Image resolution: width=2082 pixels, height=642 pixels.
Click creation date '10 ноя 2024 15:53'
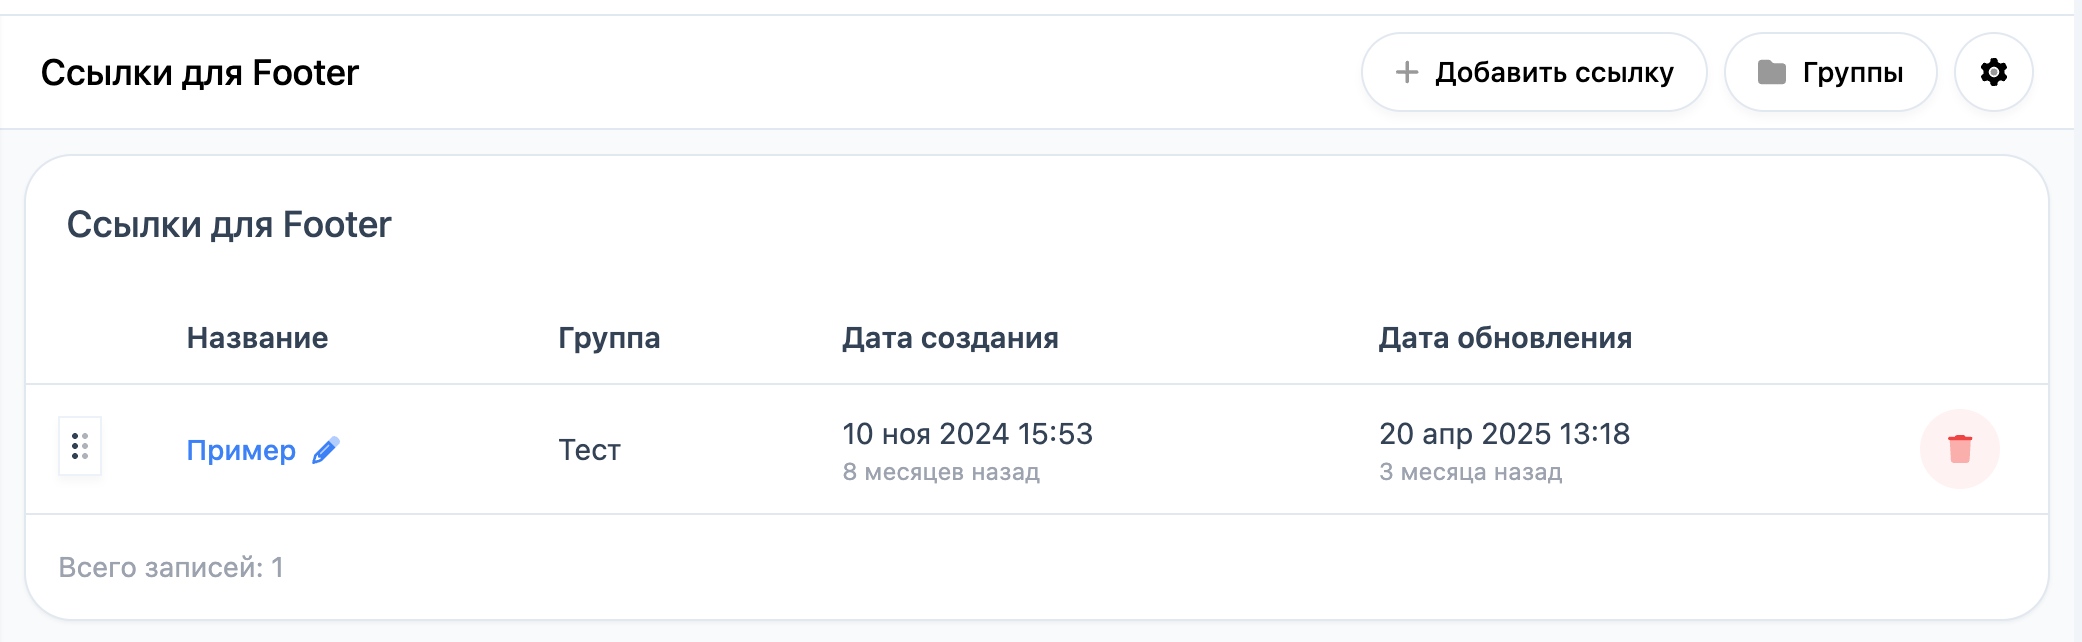pos(967,434)
